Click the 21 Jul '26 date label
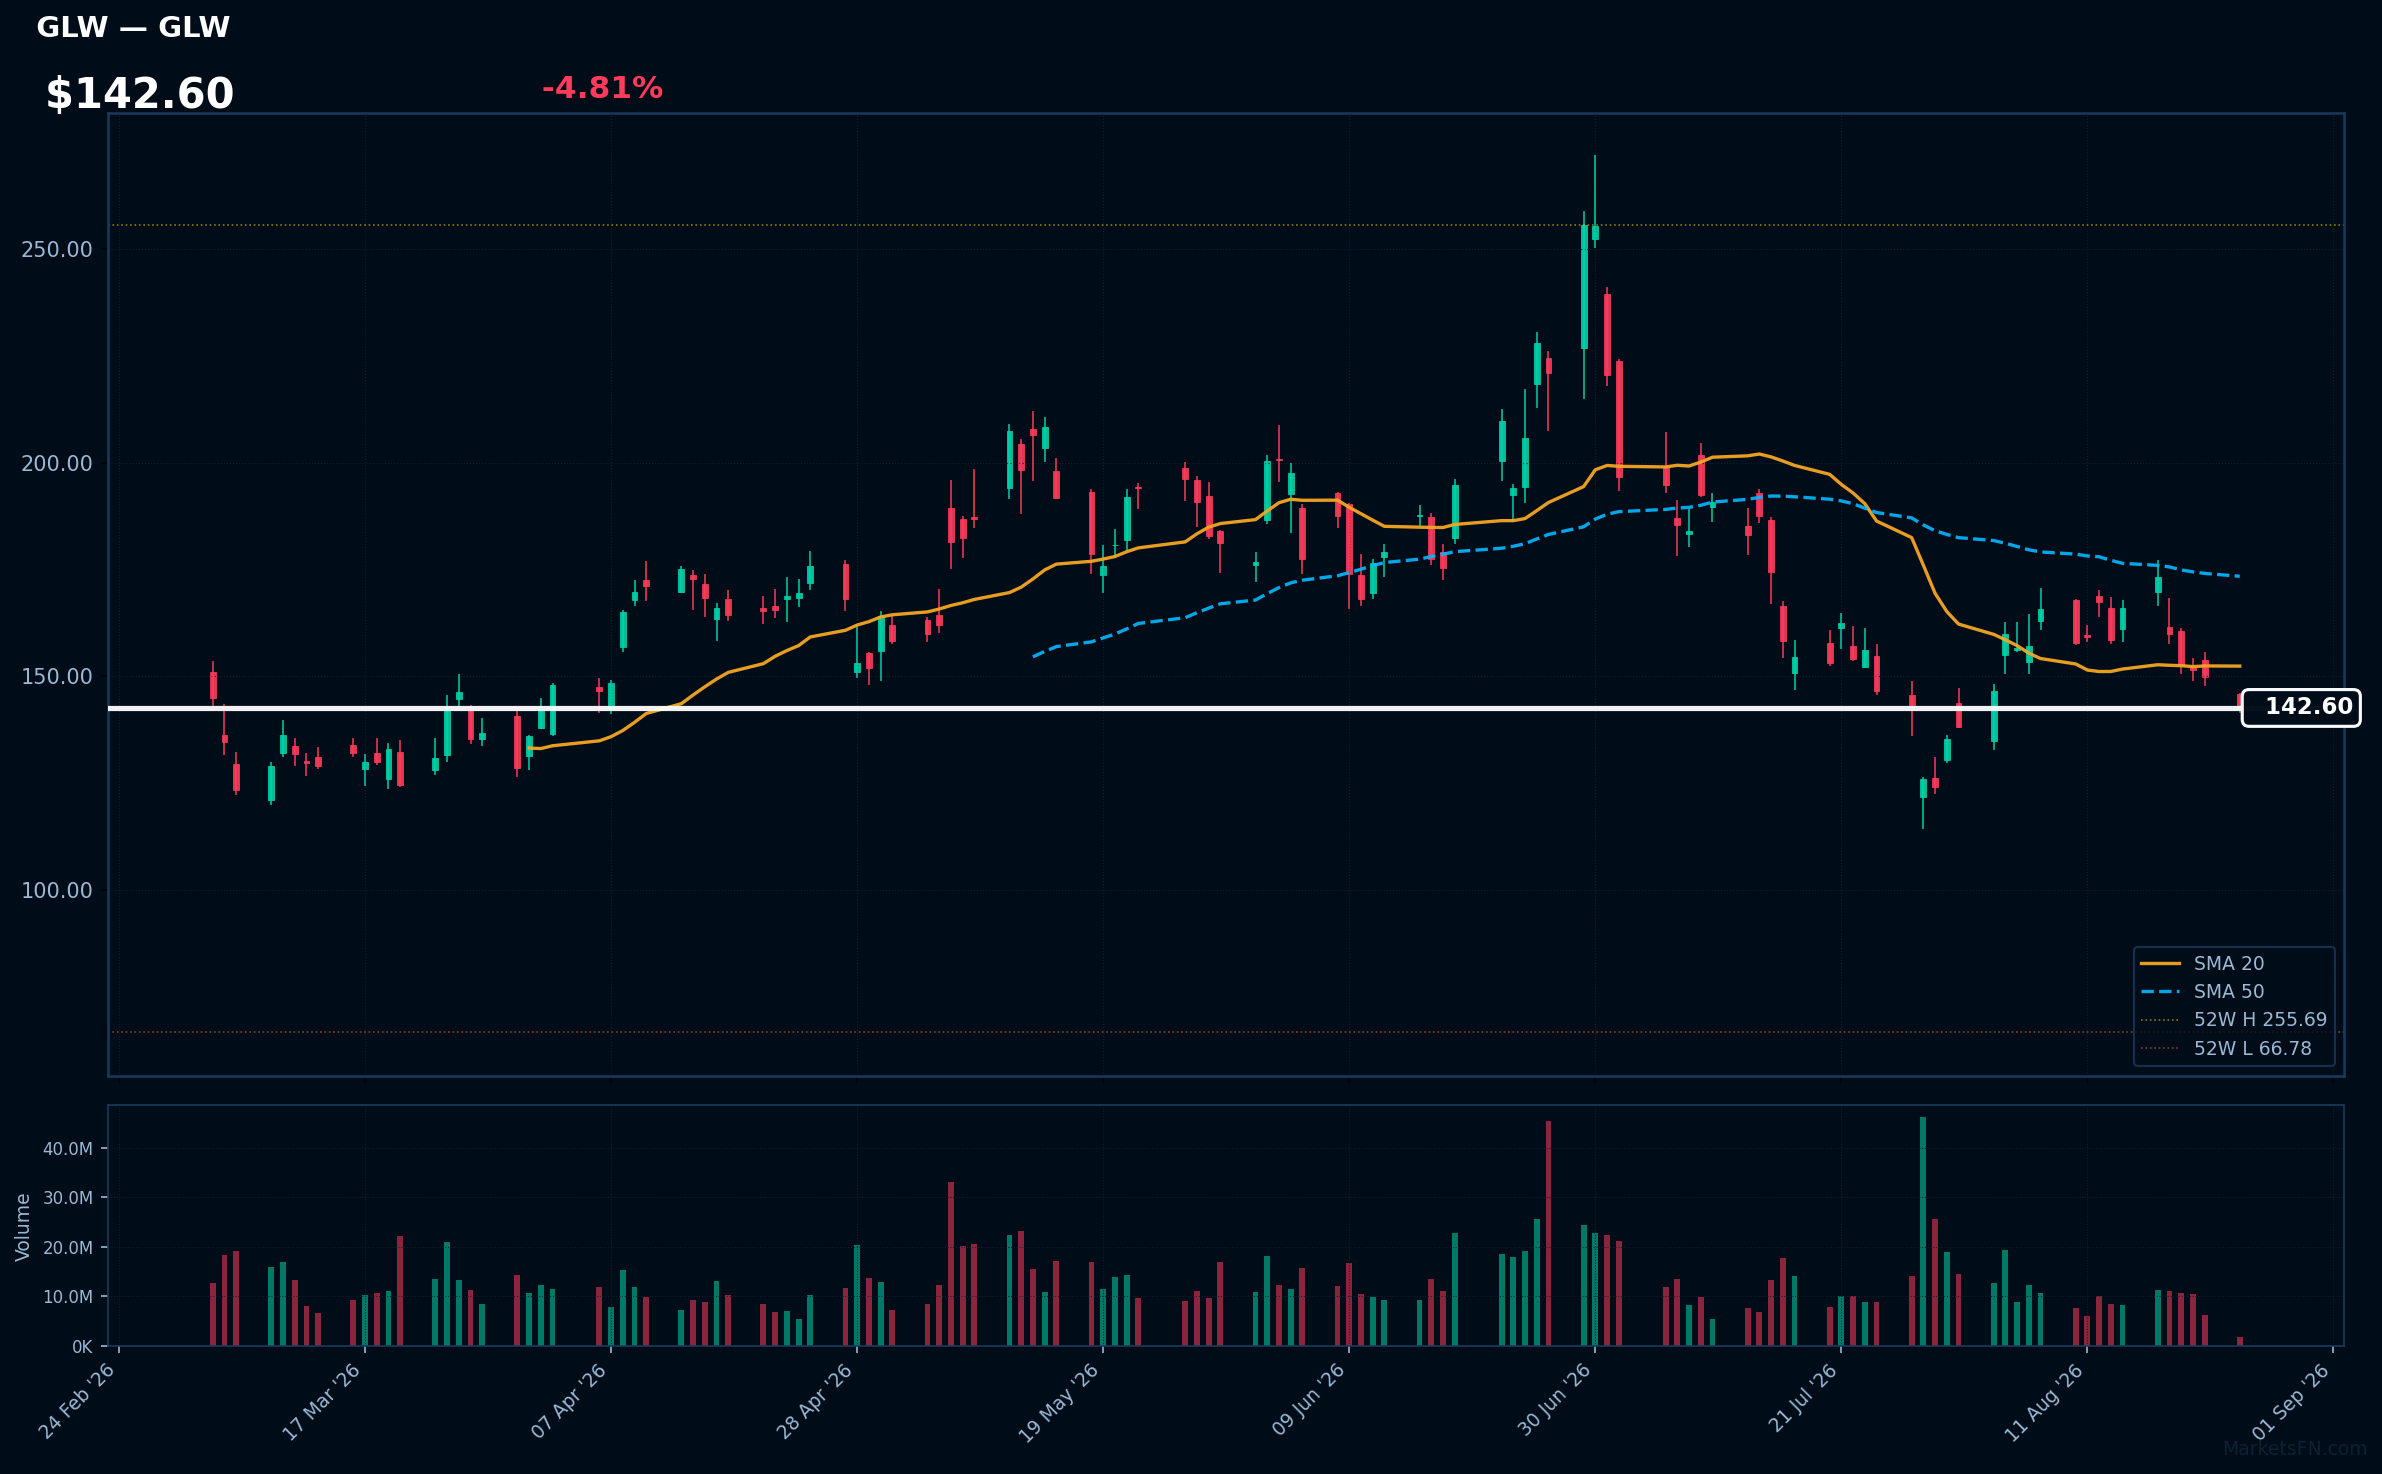The width and height of the screenshot is (2382, 1474). (1803, 1398)
